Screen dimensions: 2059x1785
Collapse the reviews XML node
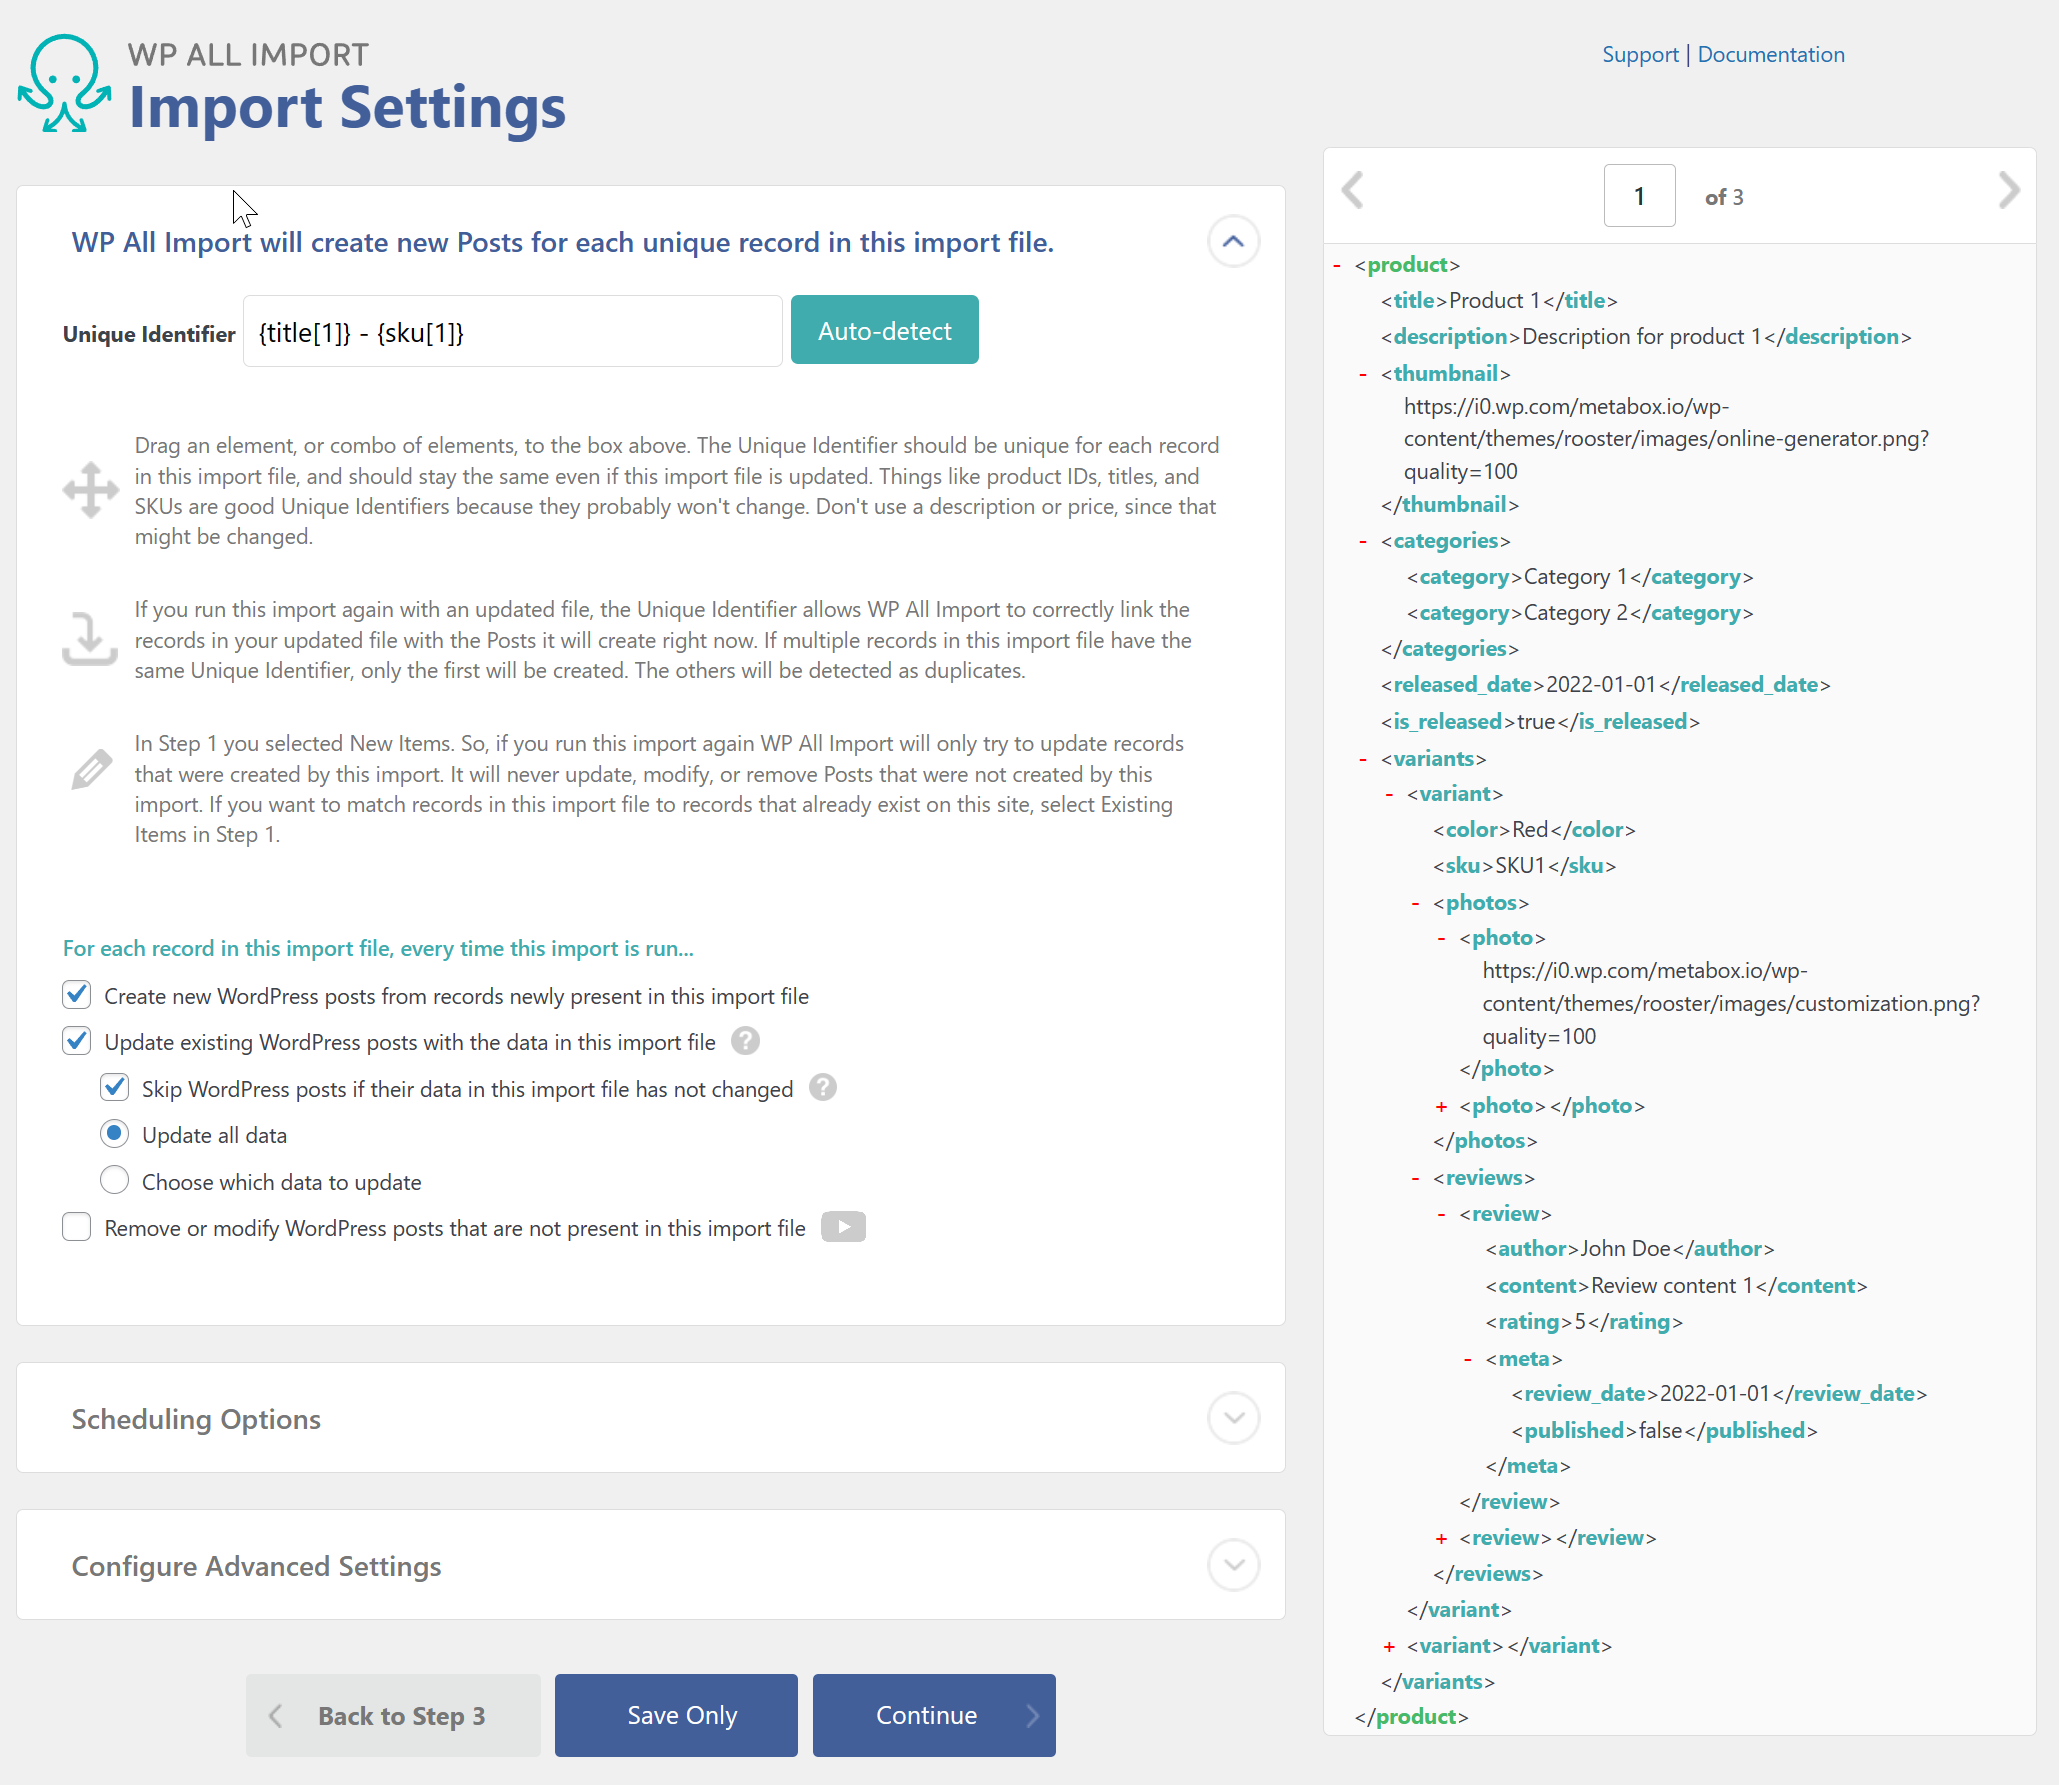[1415, 1178]
